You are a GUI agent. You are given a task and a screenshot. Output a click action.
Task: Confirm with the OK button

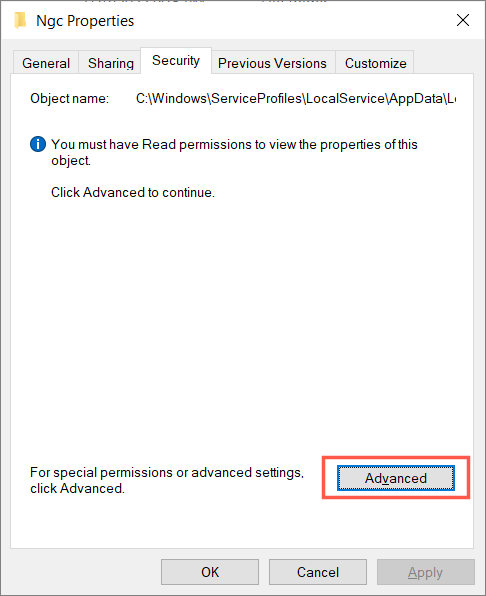coord(210,572)
